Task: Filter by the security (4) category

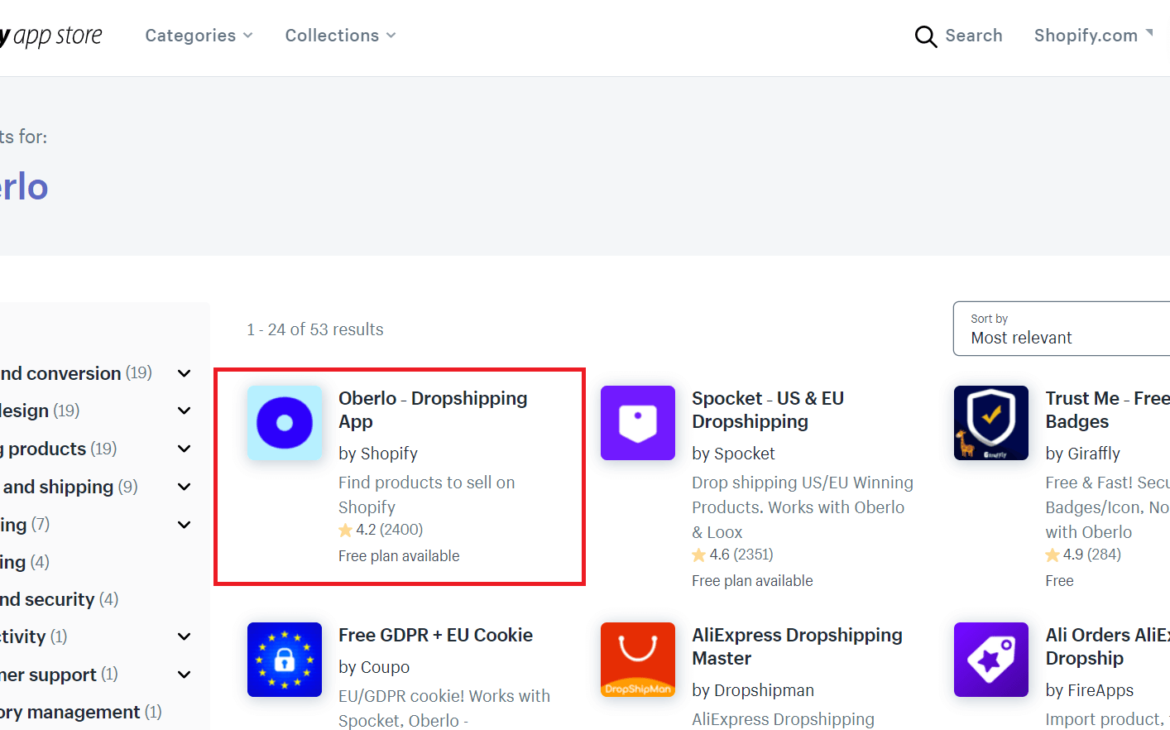Action: click(59, 599)
